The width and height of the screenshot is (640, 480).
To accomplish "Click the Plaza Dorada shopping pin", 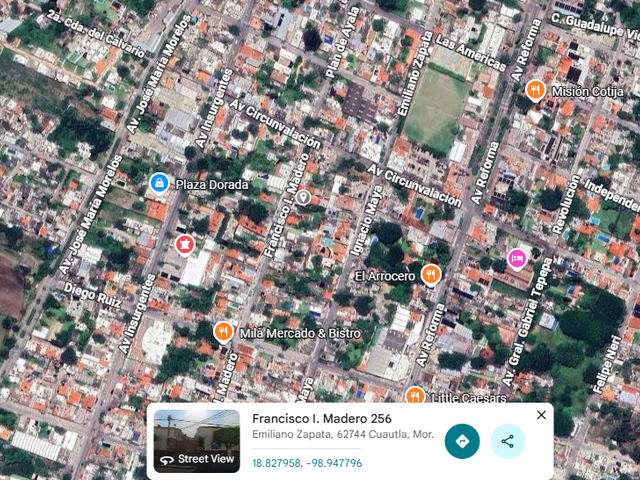I will tap(159, 183).
